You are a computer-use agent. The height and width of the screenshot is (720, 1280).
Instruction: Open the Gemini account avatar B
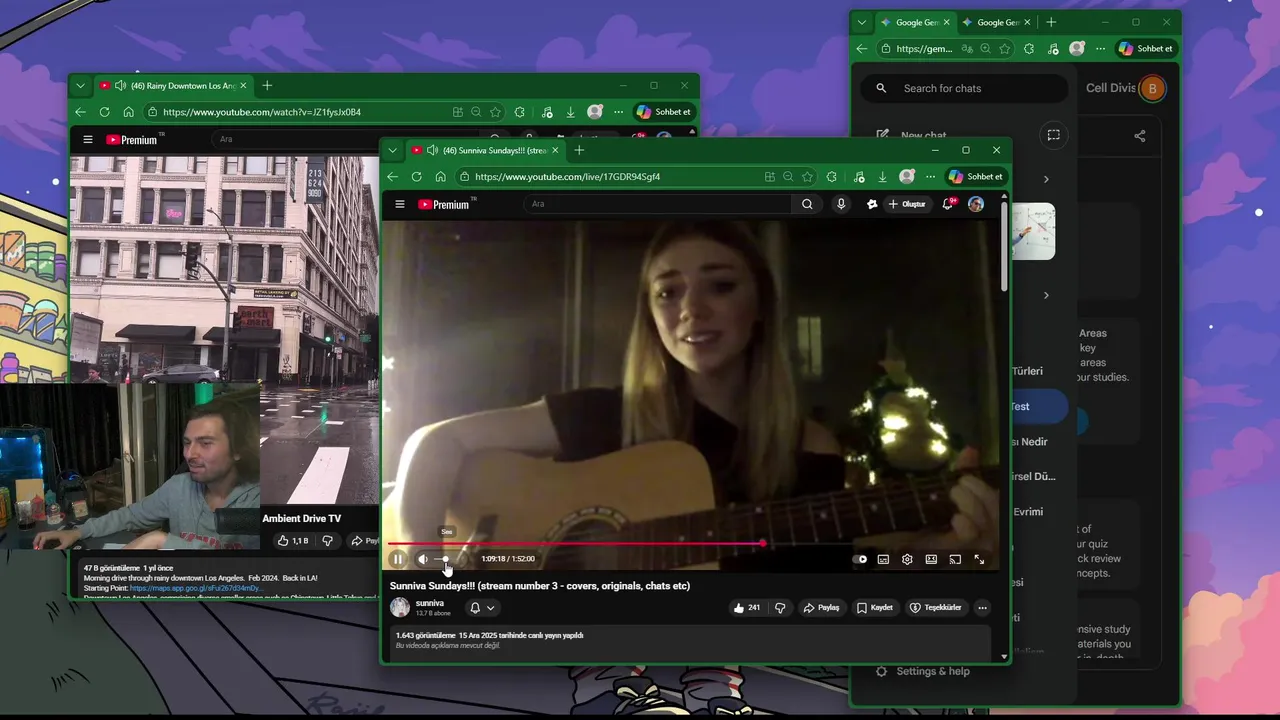pyautogui.click(x=1152, y=88)
